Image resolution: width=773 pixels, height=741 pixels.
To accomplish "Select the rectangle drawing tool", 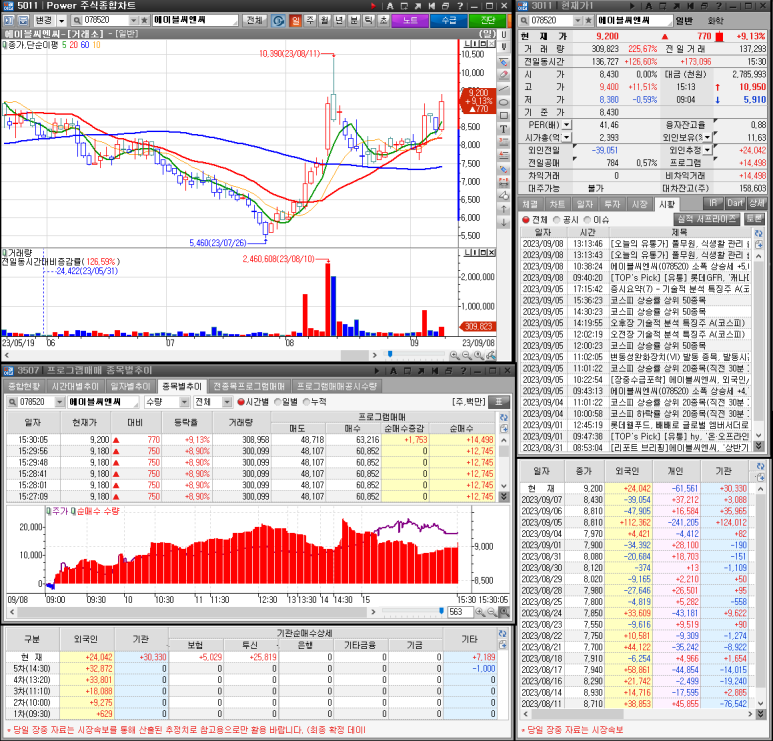I will coord(503,115).
